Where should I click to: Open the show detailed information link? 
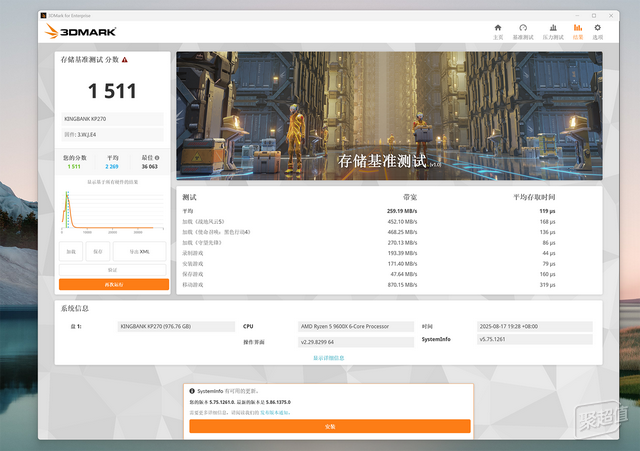[329, 358]
